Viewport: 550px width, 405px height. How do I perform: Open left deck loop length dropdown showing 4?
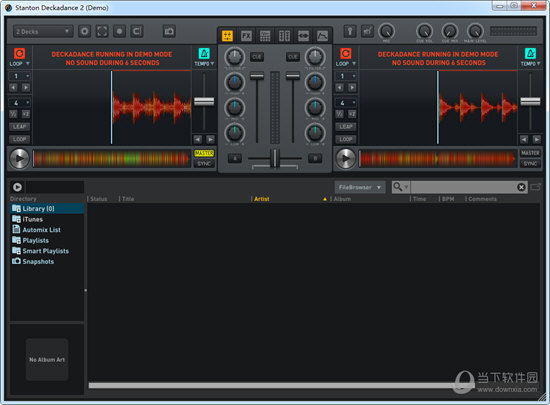click(20, 103)
